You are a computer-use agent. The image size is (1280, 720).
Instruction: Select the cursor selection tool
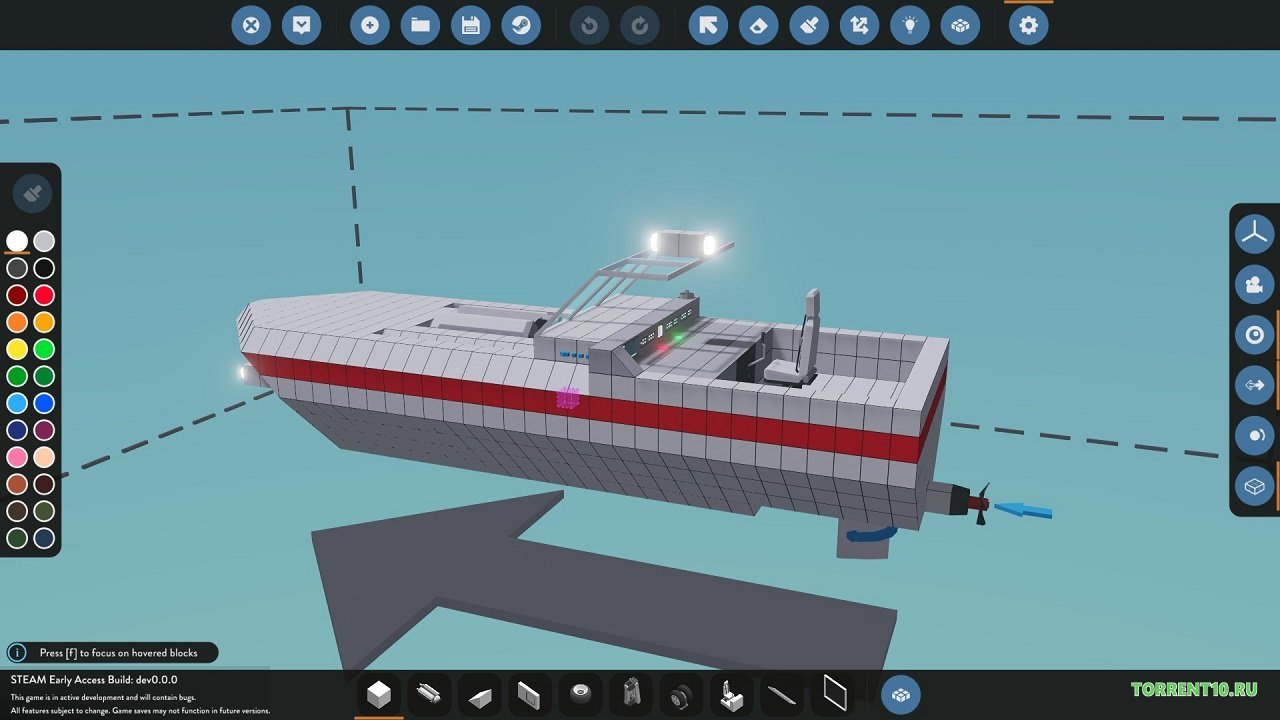tap(708, 26)
